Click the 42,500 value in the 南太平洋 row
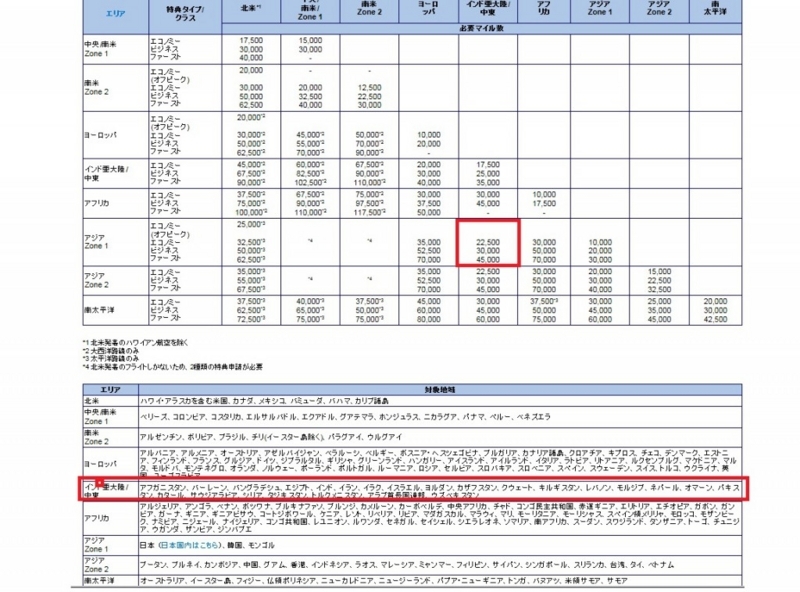Screen dimensions: 800x592 click(x=715, y=319)
